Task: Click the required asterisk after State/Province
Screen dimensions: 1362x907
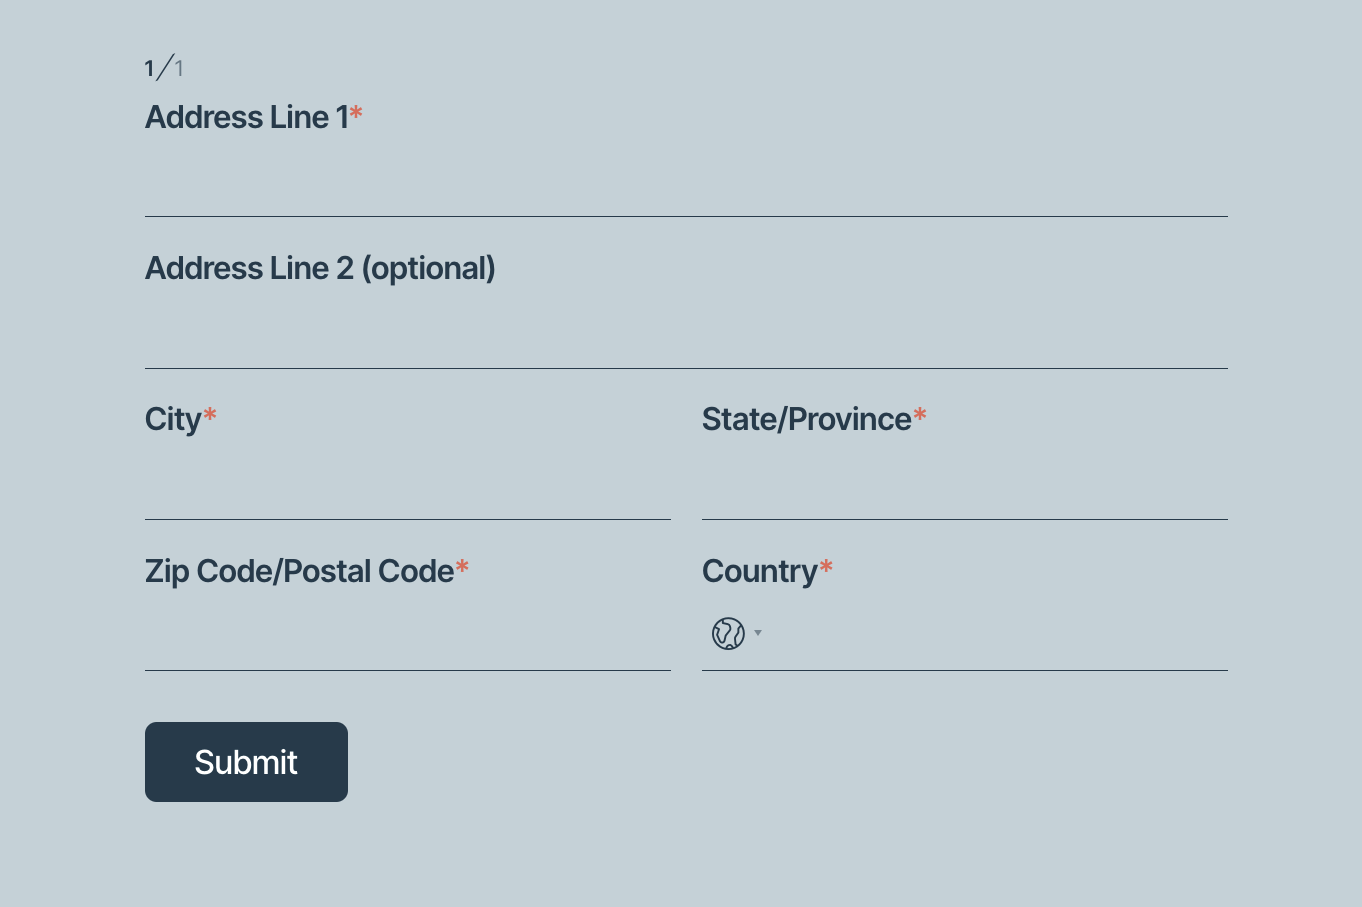Action: pyautogui.click(x=920, y=416)
